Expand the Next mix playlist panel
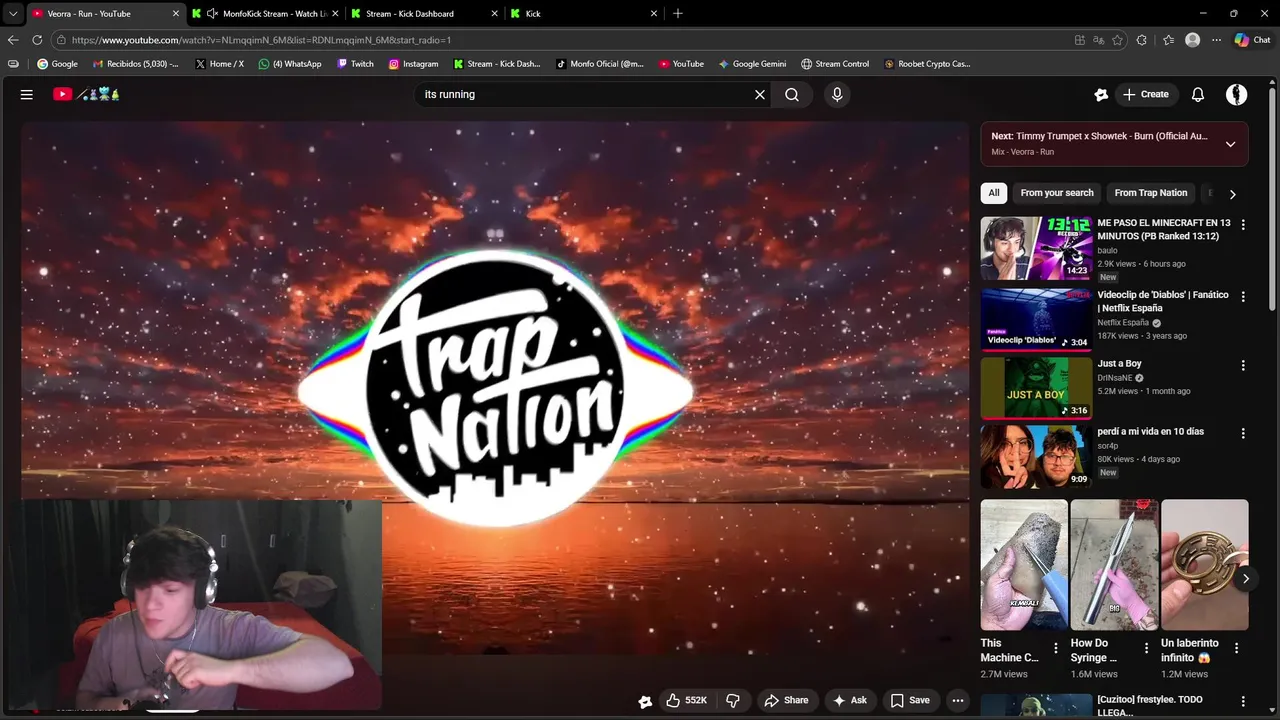The width and height of the screenshot is (1280, 720). click(x=1230, y=144)
